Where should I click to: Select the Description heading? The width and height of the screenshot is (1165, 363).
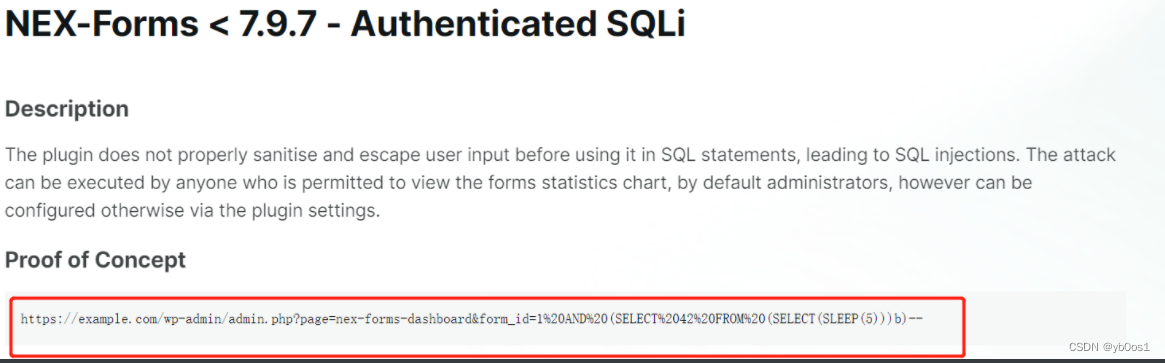(67, 110)
